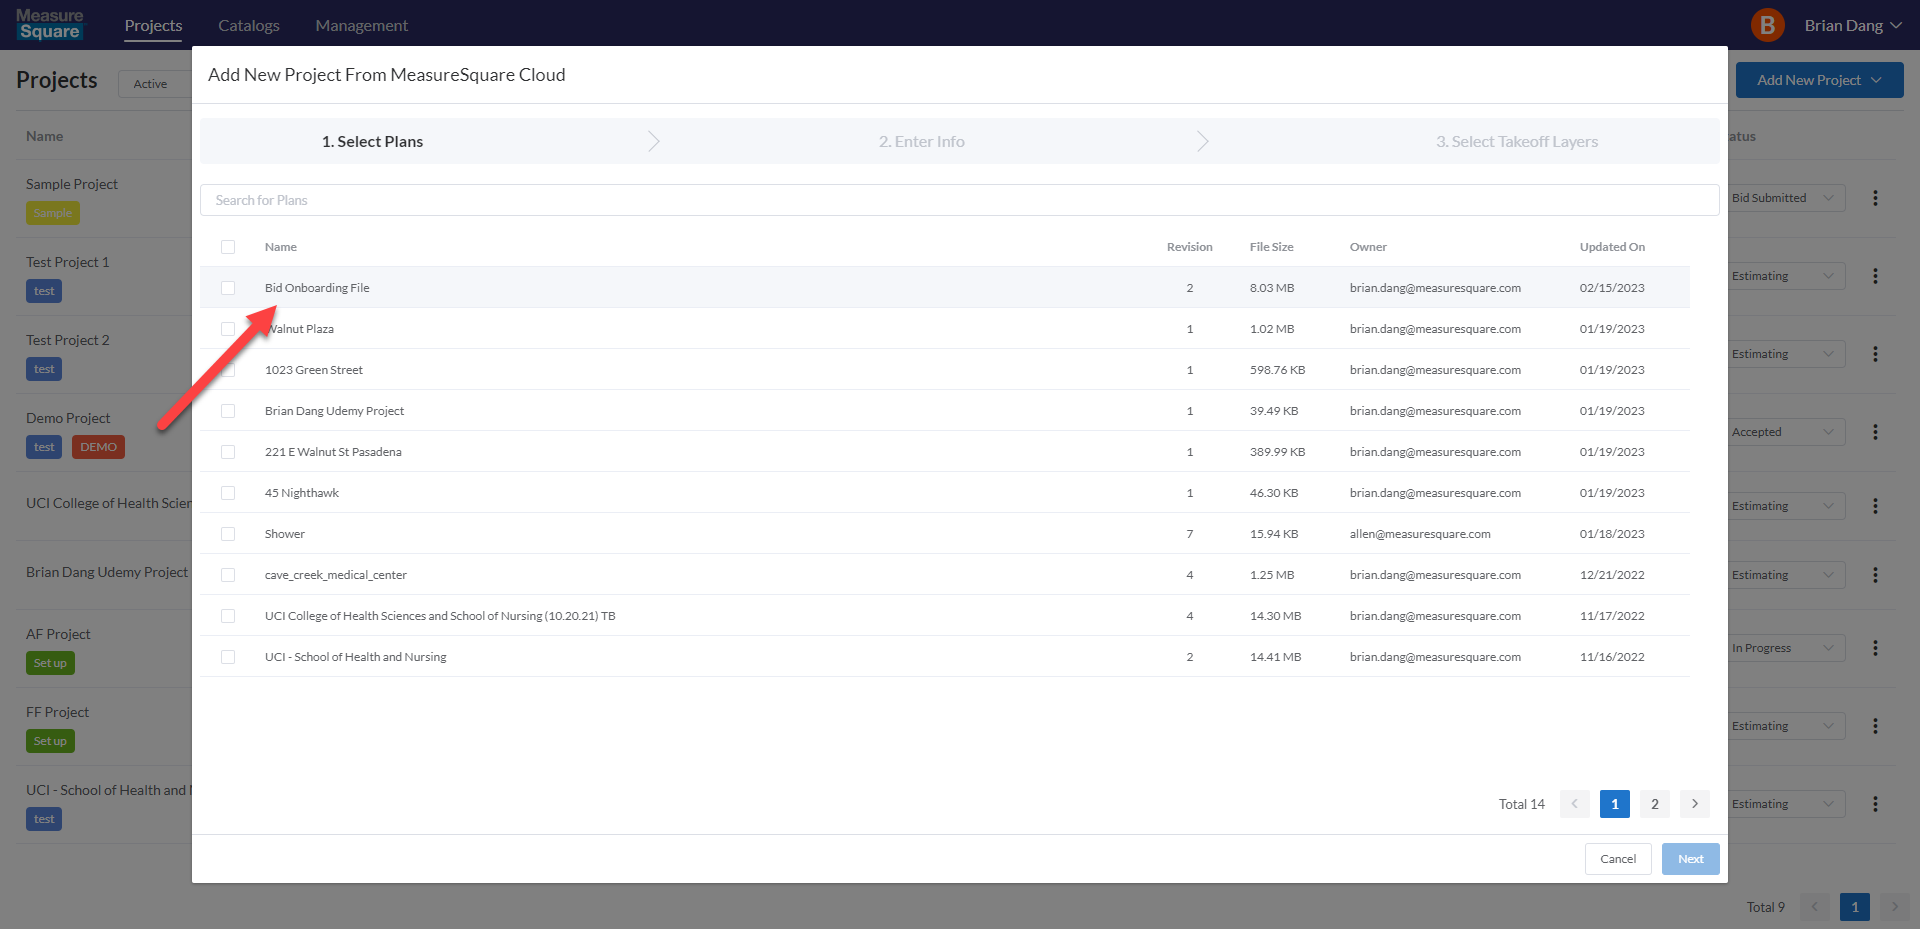Open the Active filter dropdown
The image size is (1920, 929).
(155, 84)
